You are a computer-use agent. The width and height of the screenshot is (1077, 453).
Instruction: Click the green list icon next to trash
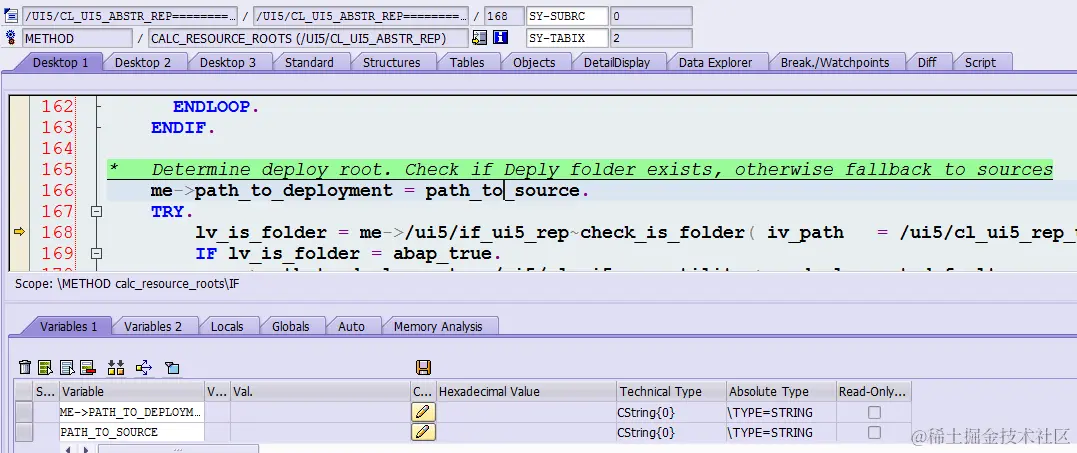(45, 367)
